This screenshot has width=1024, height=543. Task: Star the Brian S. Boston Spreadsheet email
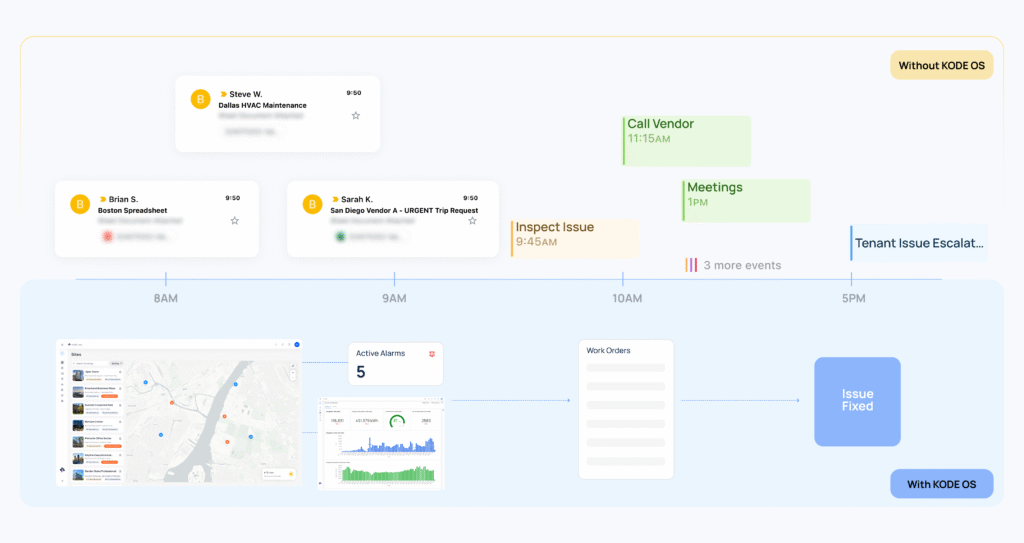pos(234,221)
